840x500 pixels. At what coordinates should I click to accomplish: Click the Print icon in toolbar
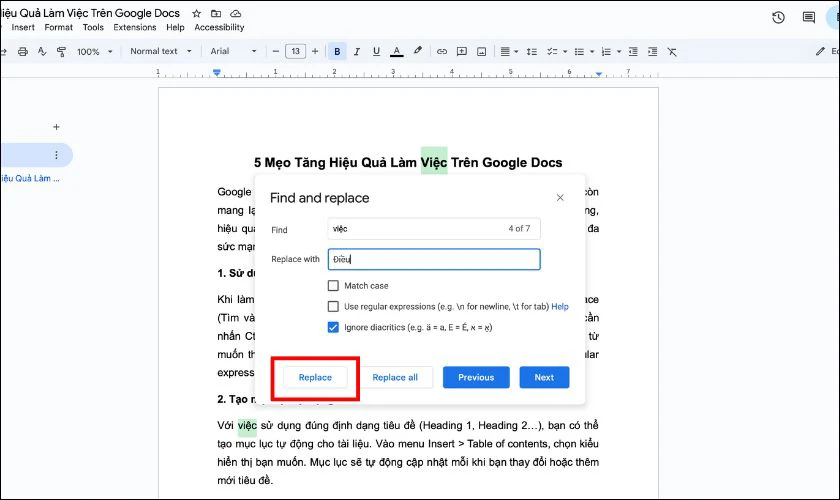(22, 51)
